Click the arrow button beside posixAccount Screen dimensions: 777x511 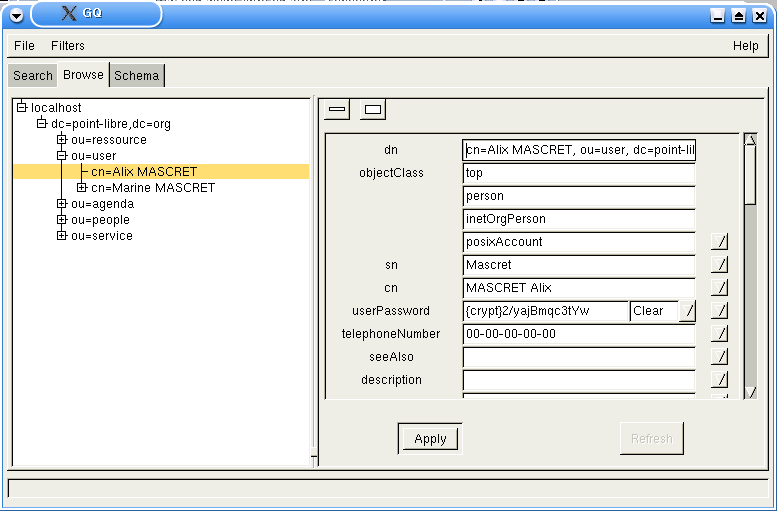[719, 241]
